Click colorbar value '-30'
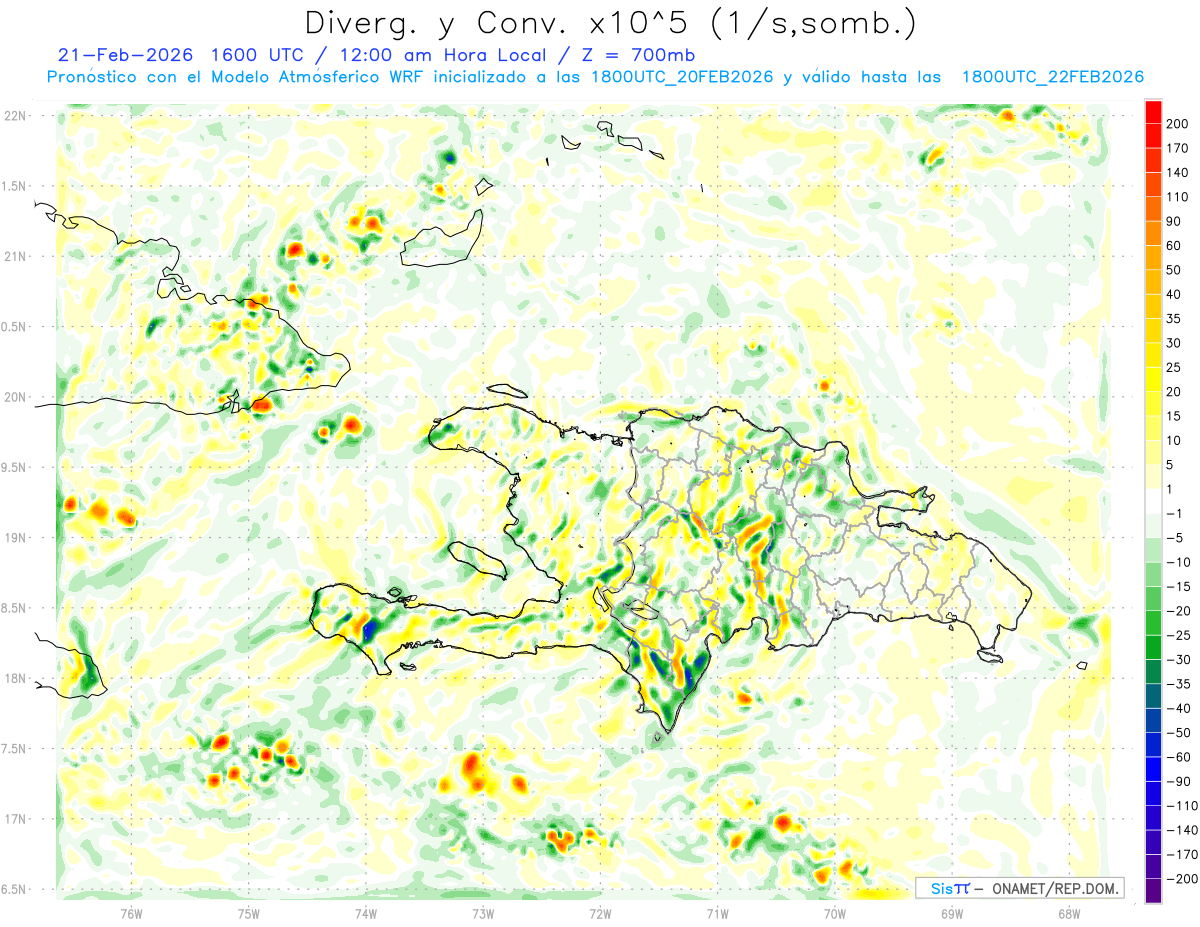Viewport: 1200px width, 927px height. coord(1179,660)
